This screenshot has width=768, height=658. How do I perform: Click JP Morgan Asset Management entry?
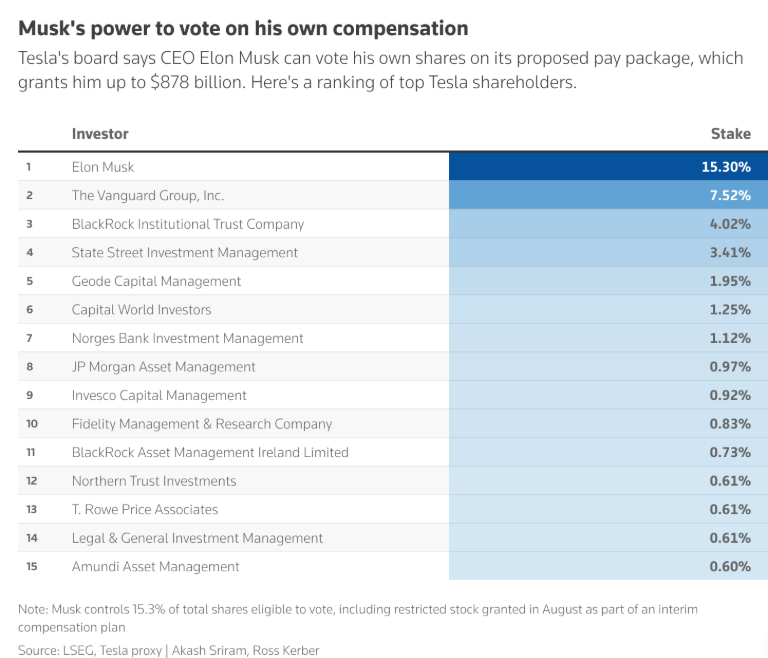[x=164, y=367]
